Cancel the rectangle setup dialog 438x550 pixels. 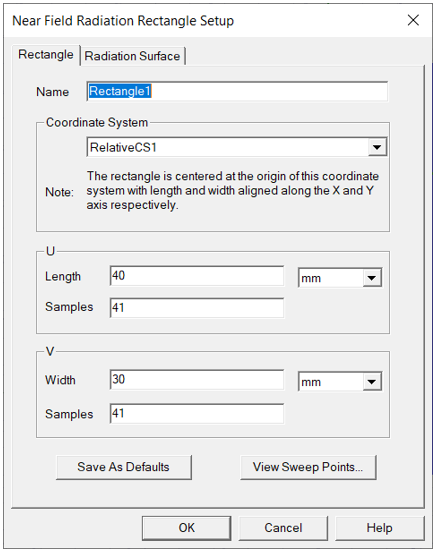tap(283, 528)
